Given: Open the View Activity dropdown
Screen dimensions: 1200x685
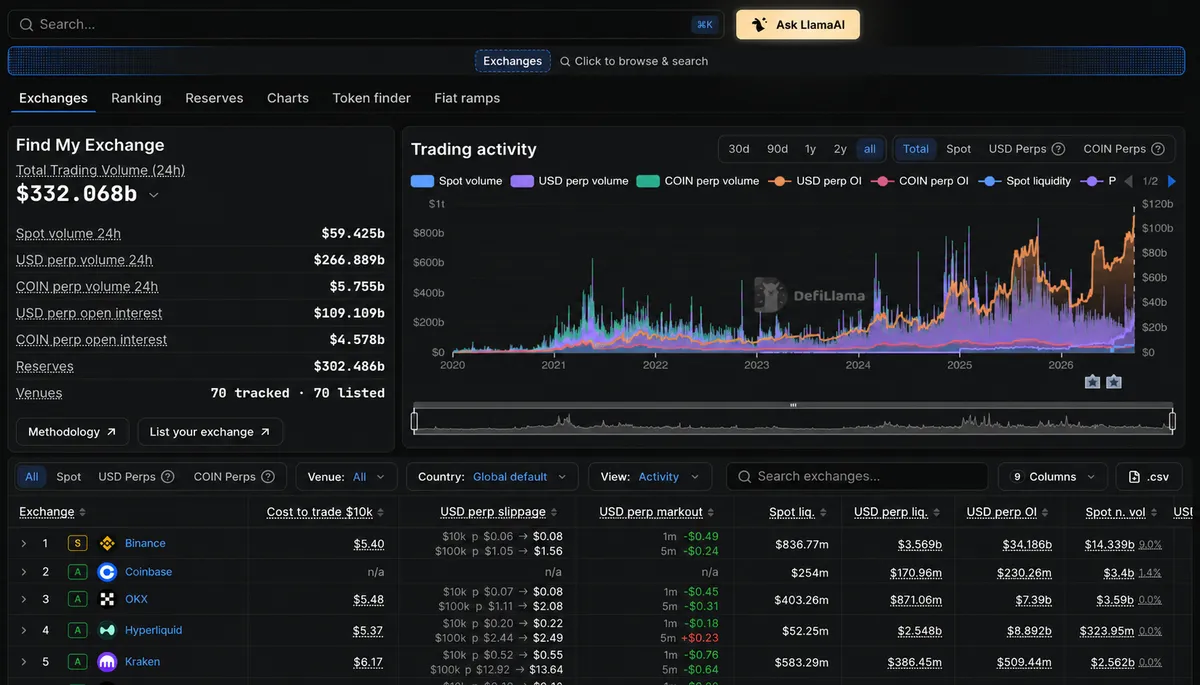Looking at the screenshot, I should coord(650,477).
